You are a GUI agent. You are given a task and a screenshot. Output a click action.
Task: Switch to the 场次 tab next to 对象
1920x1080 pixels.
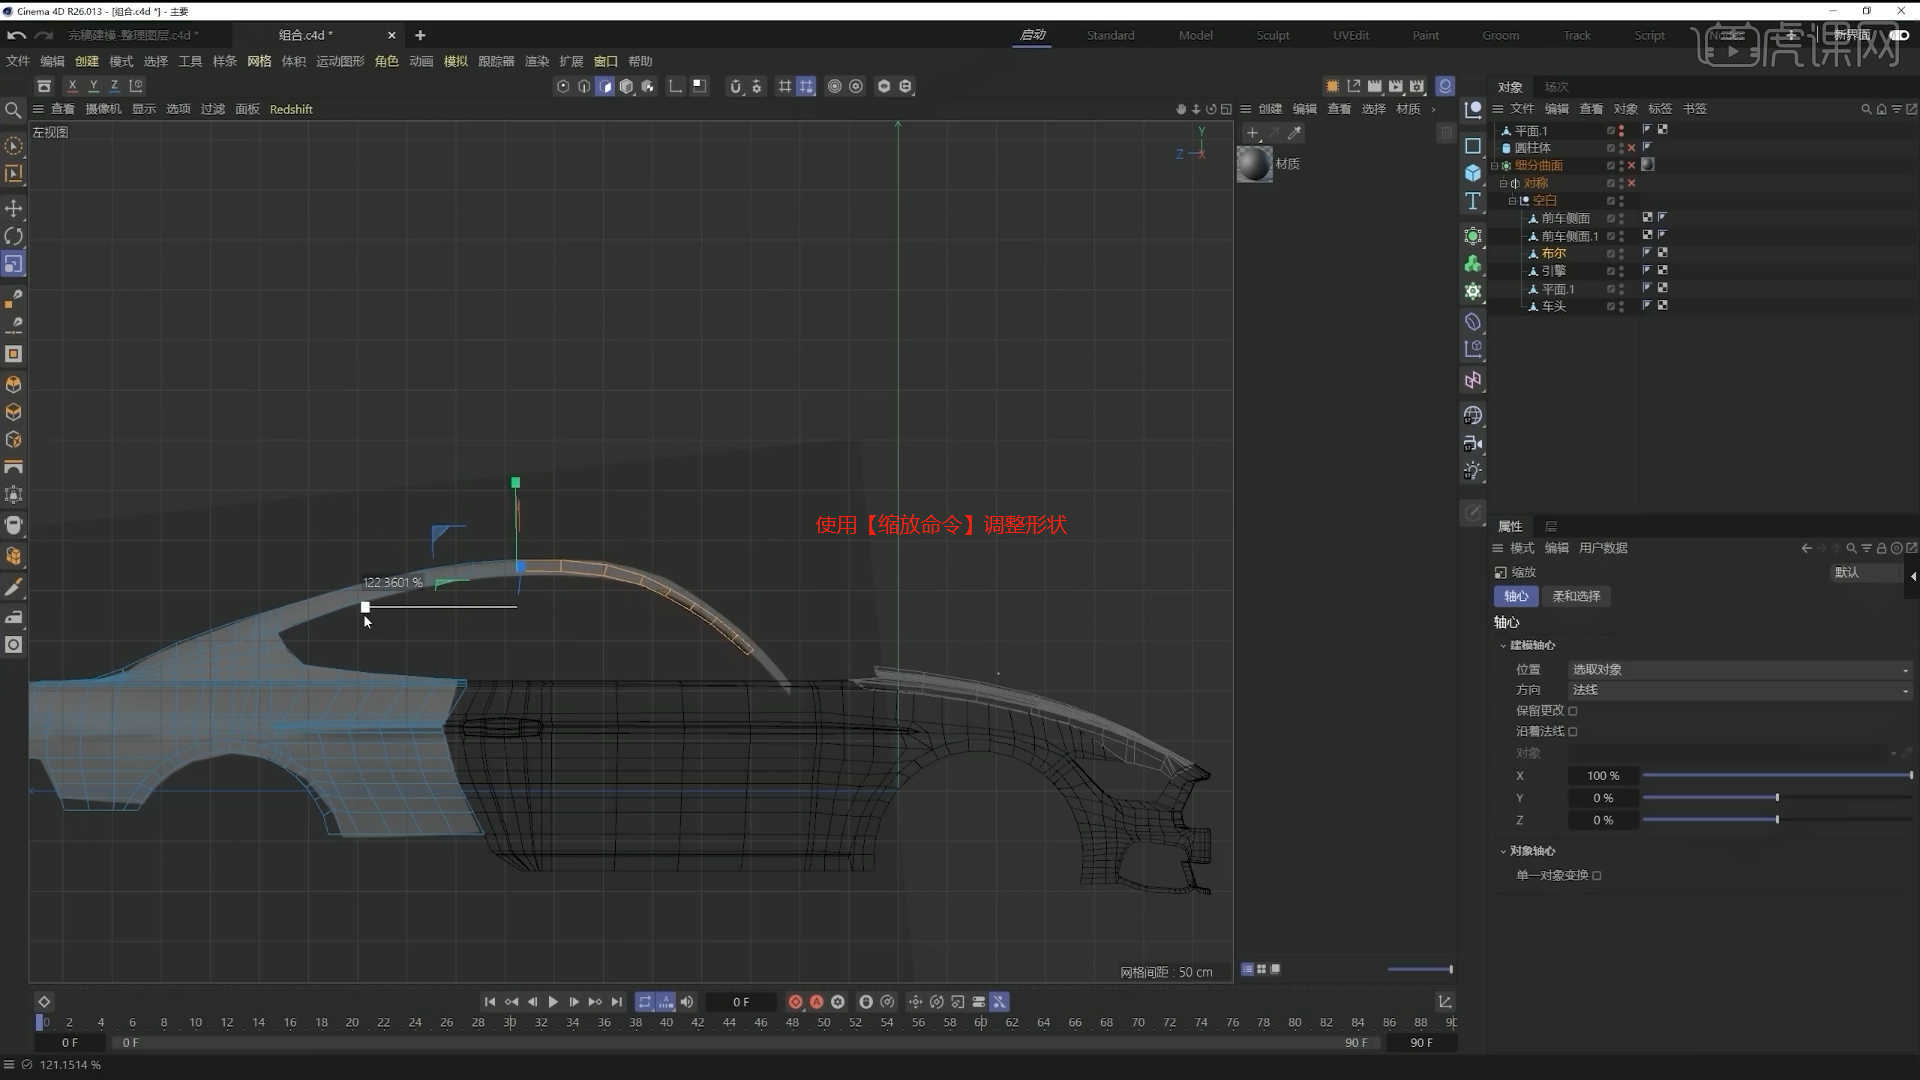coord(1556,87)
